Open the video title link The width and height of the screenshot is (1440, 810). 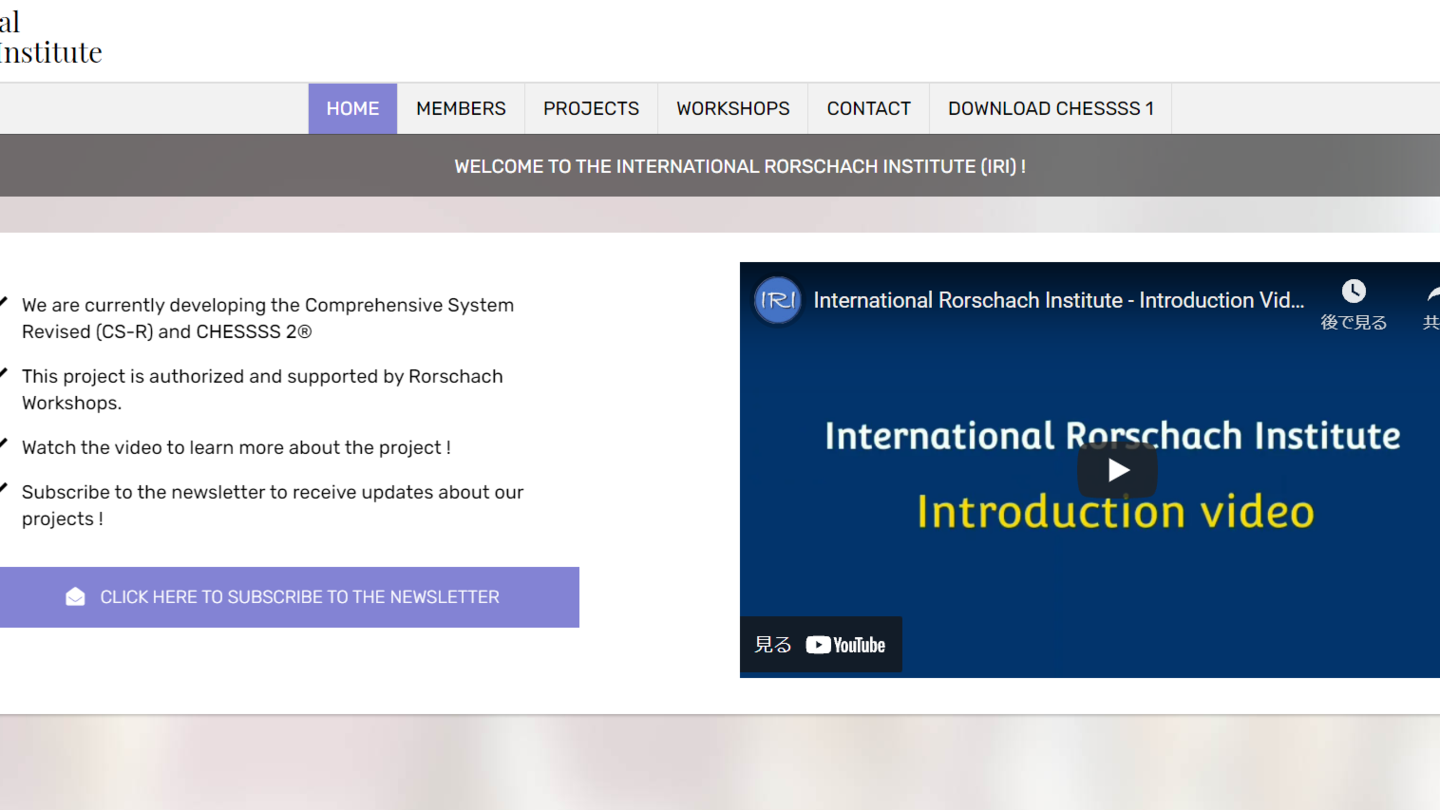click(1059, 300)
